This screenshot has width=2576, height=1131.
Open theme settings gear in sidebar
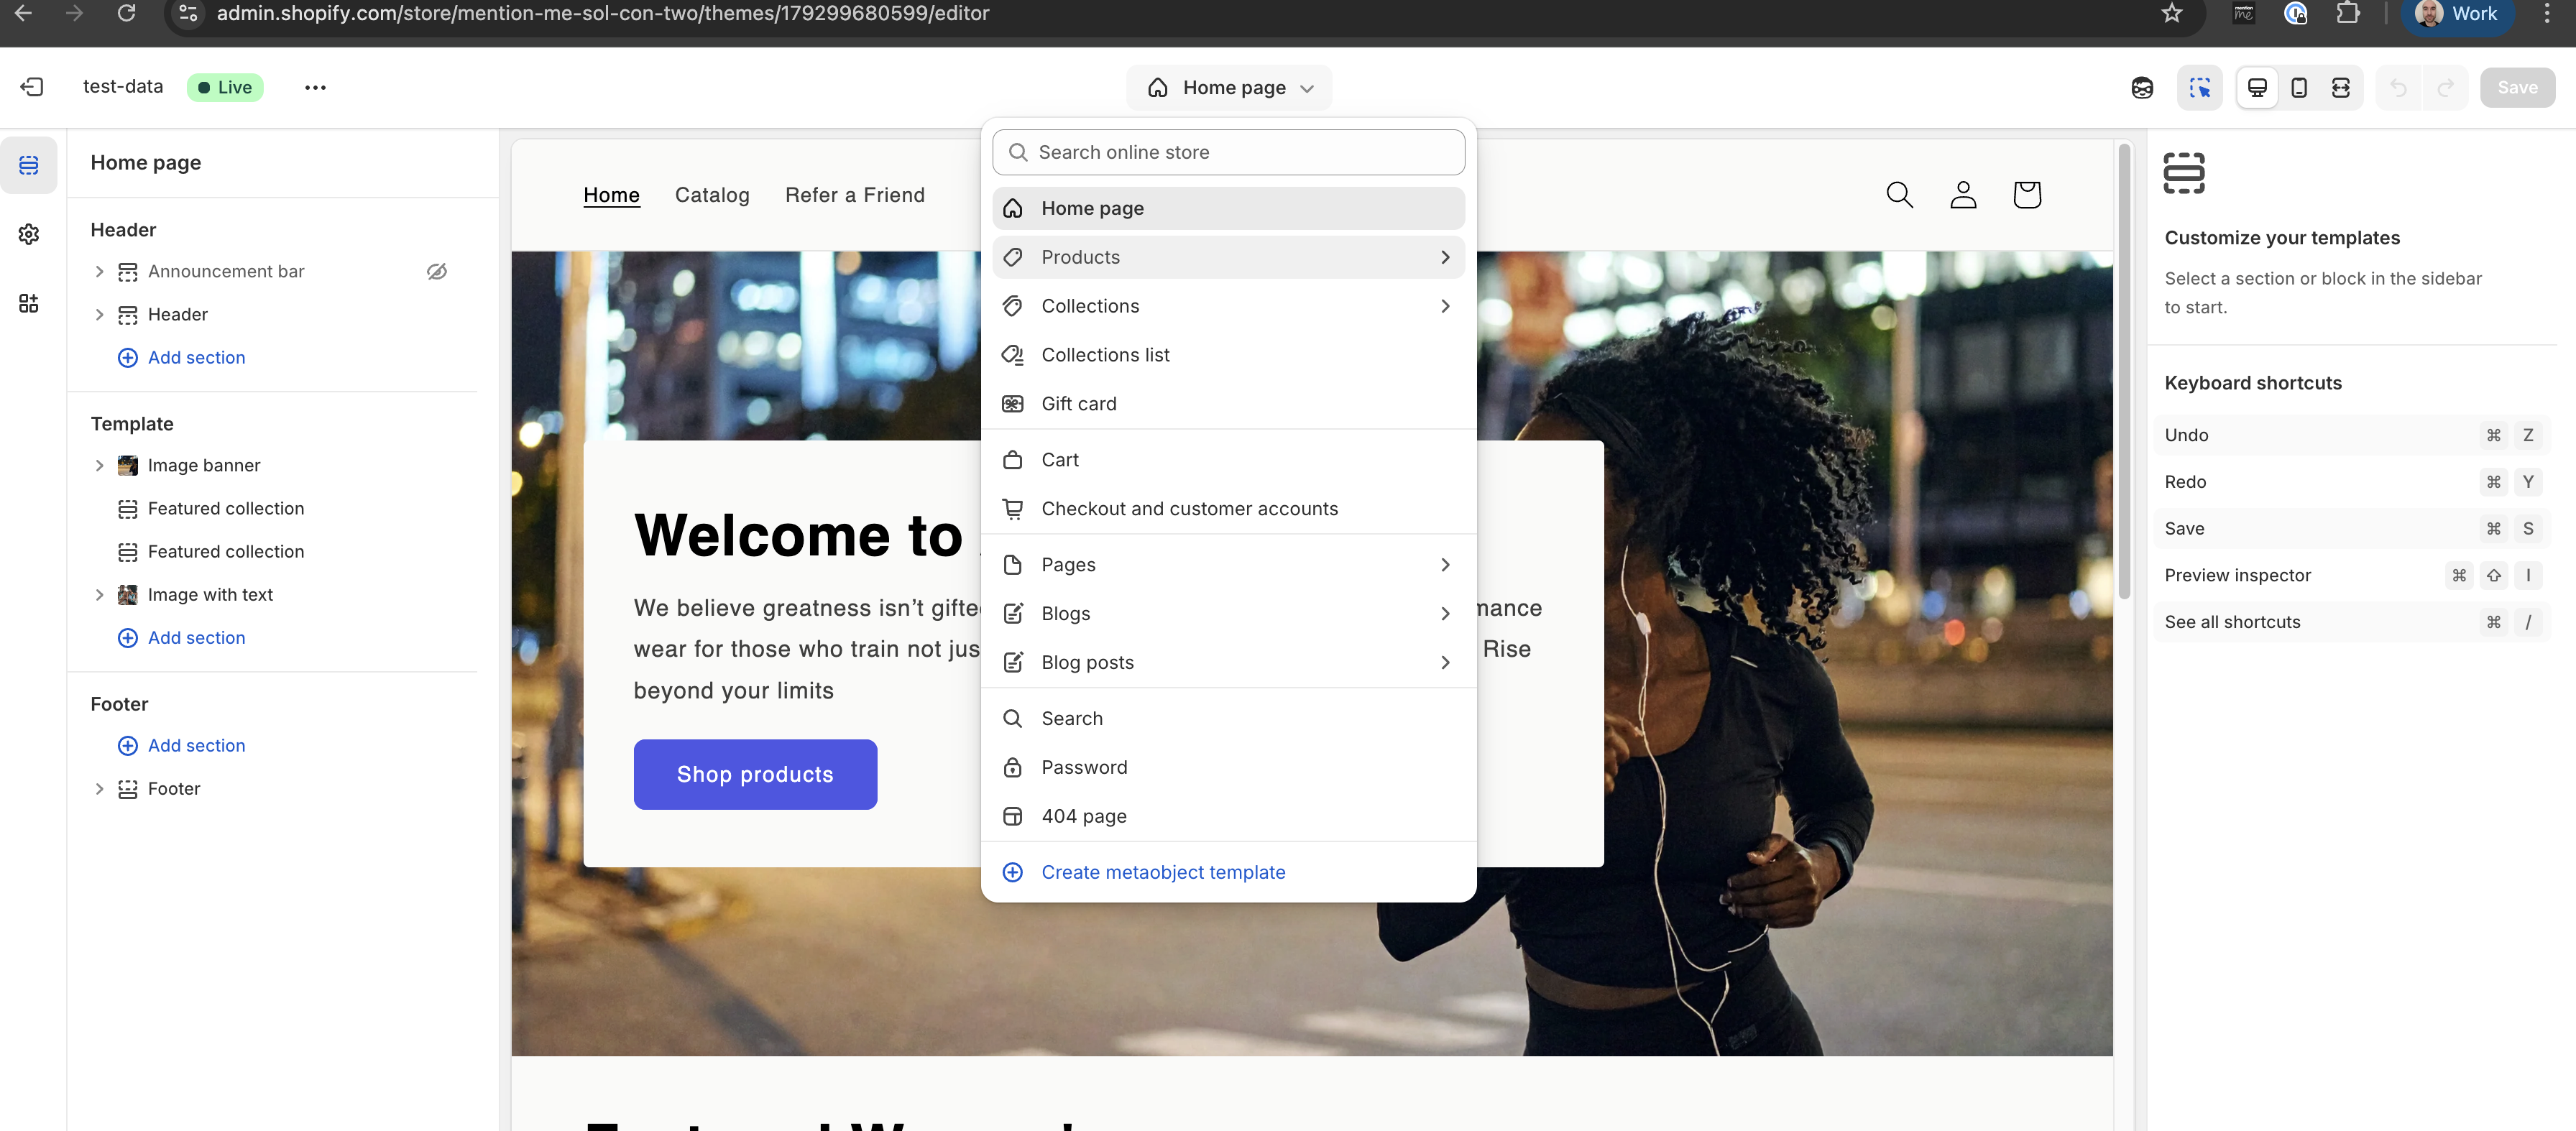29,234
